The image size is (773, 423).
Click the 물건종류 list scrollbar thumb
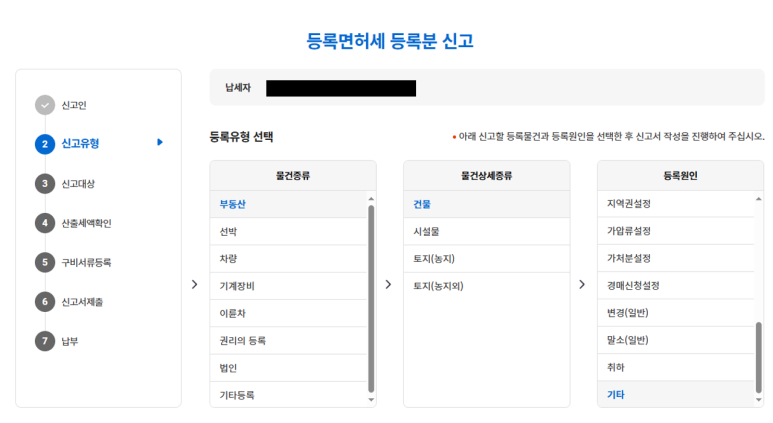[x=371, y=299]
